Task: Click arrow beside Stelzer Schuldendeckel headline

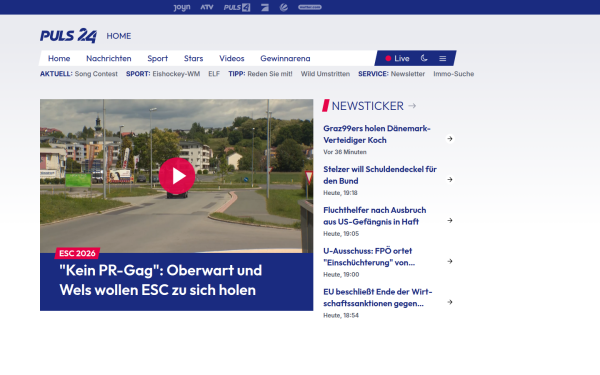Action: 450,179
